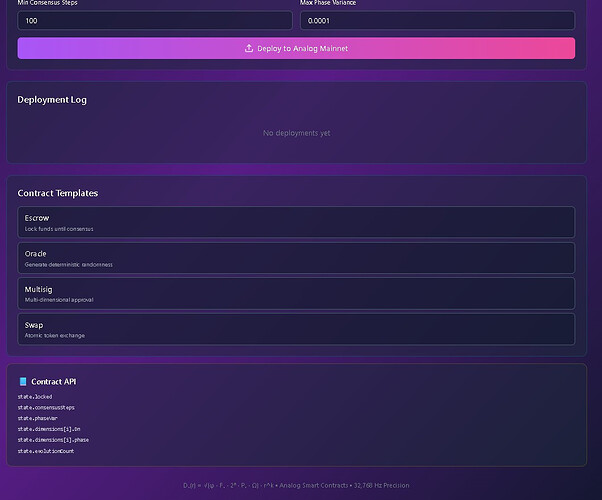Choose the Oracle contract template

point(296,258)
